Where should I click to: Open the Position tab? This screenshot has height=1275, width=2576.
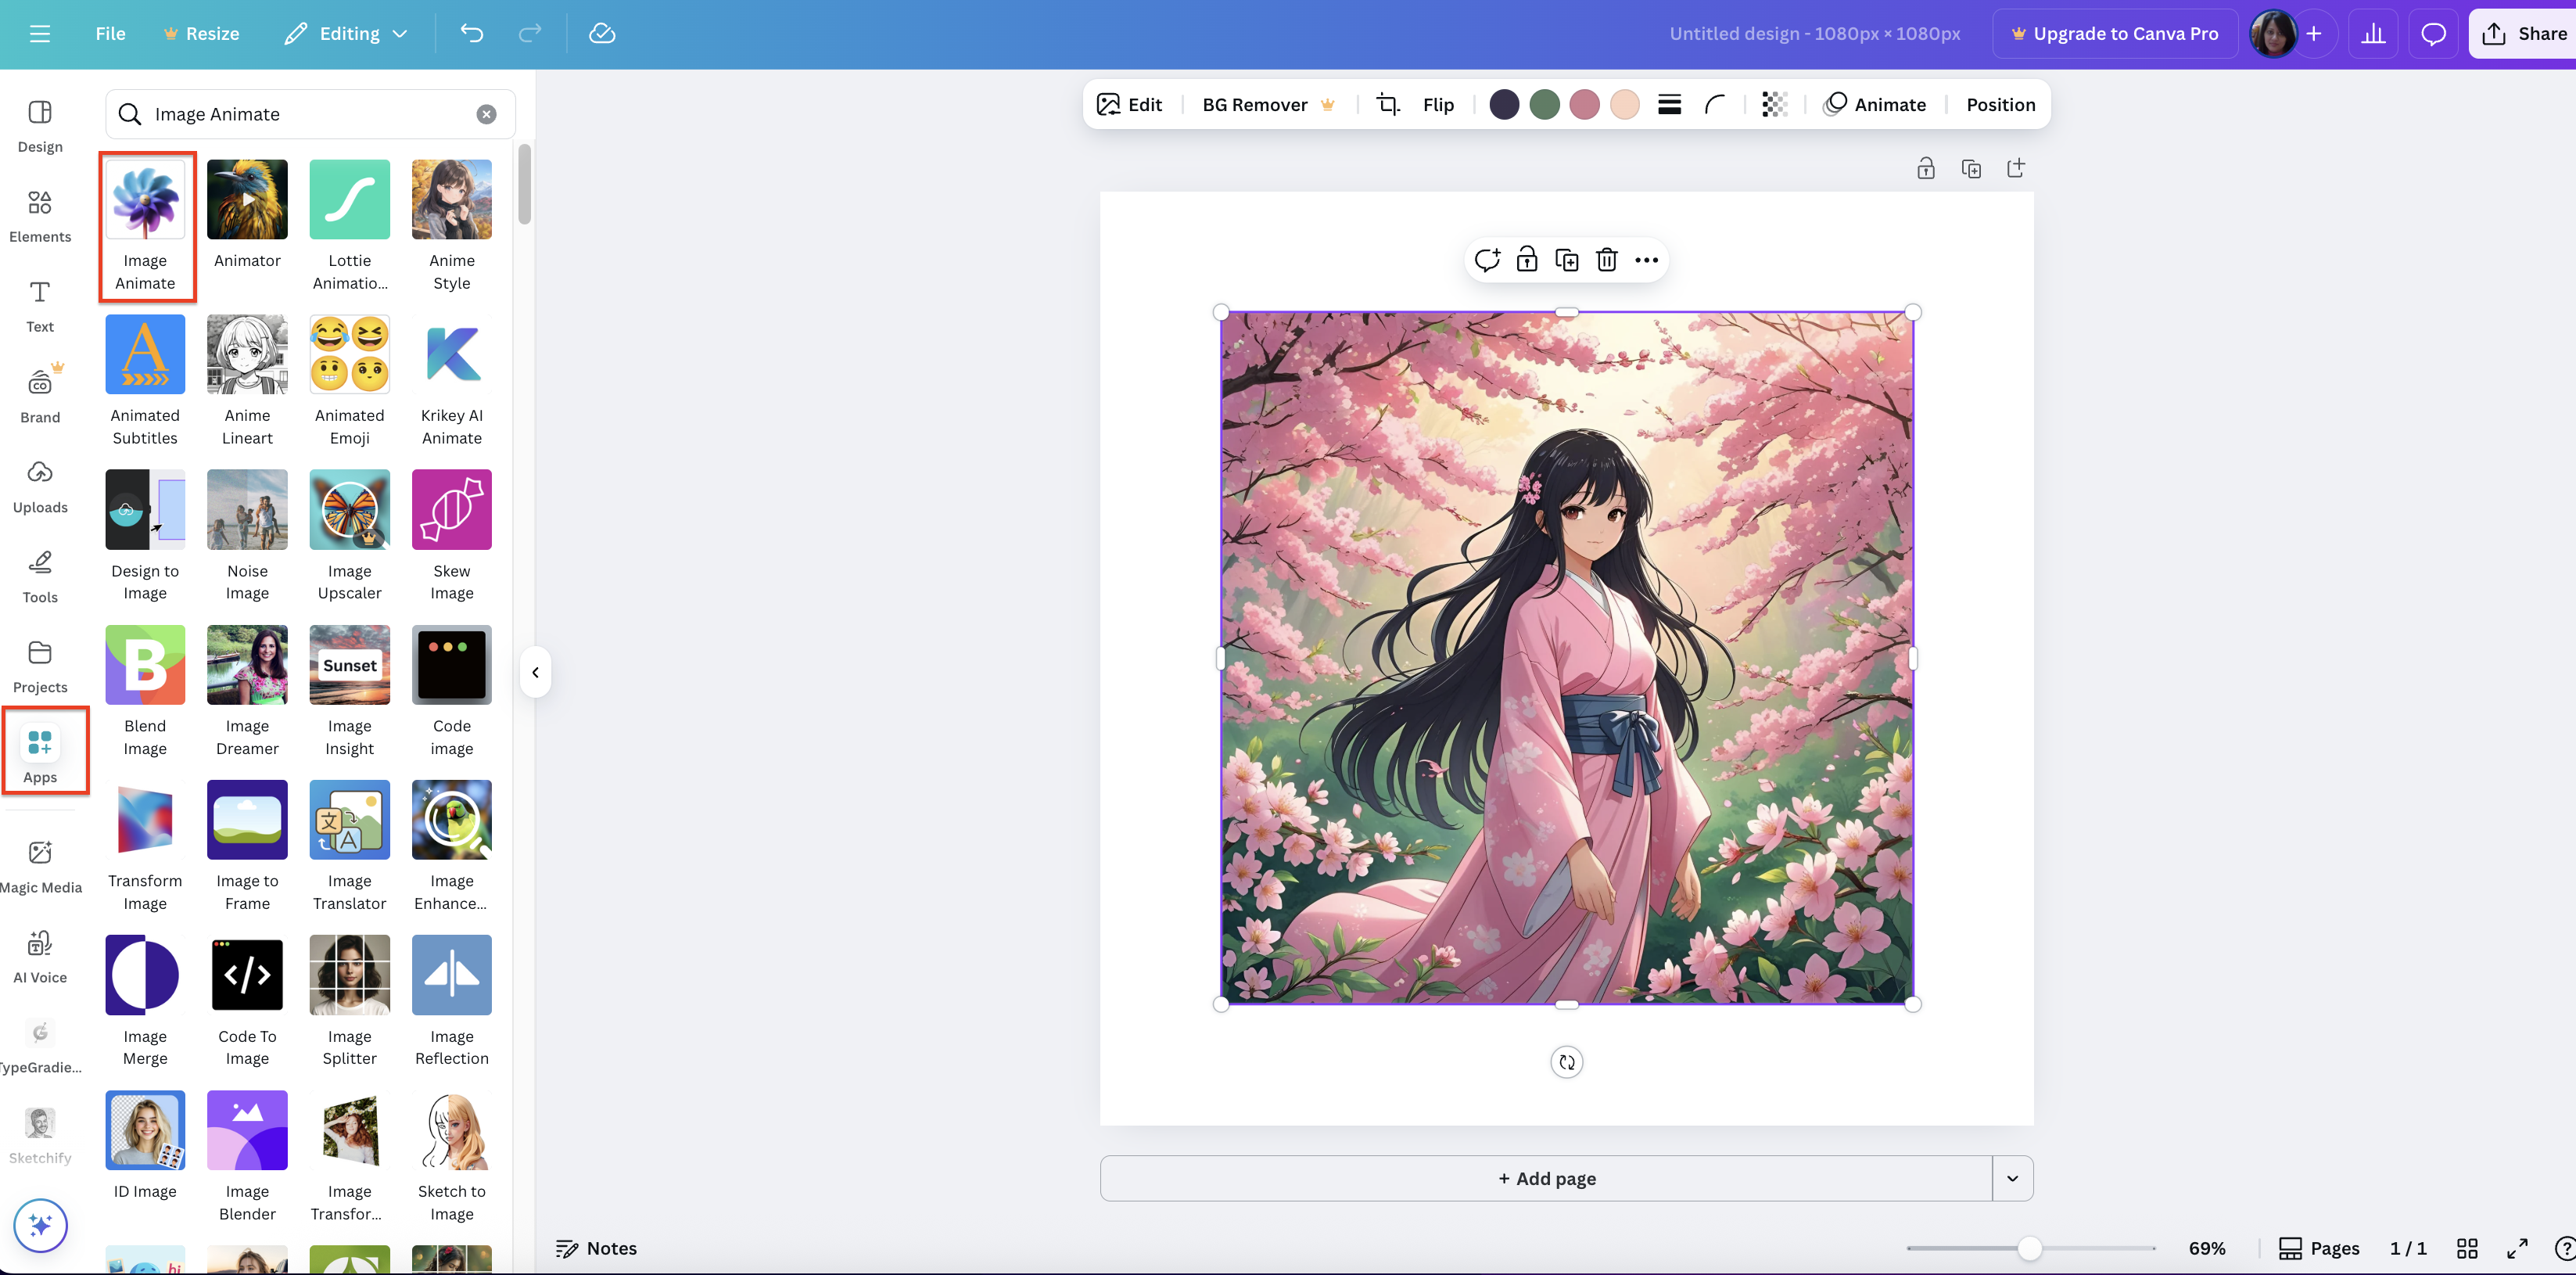pos(2000,104)
